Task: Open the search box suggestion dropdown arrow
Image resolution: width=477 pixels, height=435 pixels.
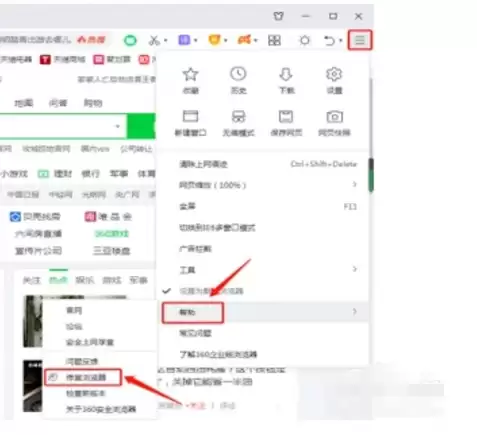Action: (117, 126)
